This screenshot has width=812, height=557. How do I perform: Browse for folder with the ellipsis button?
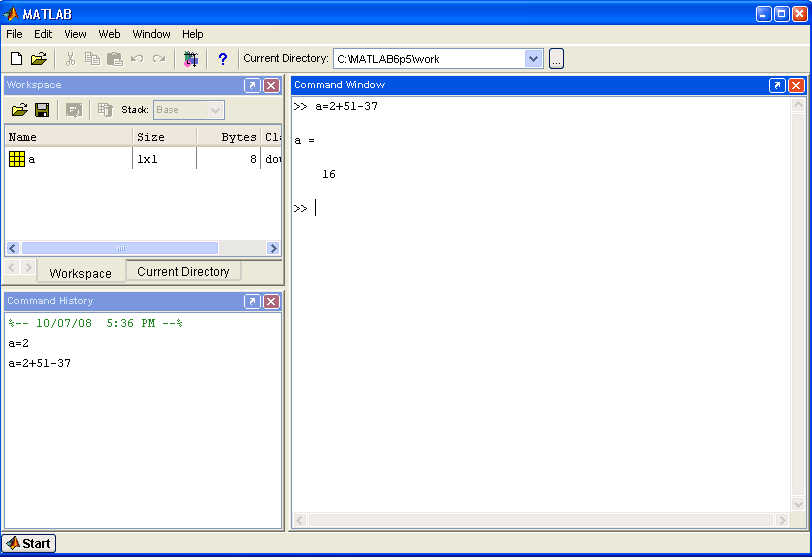pyautogui.click(x=556, y=59)
